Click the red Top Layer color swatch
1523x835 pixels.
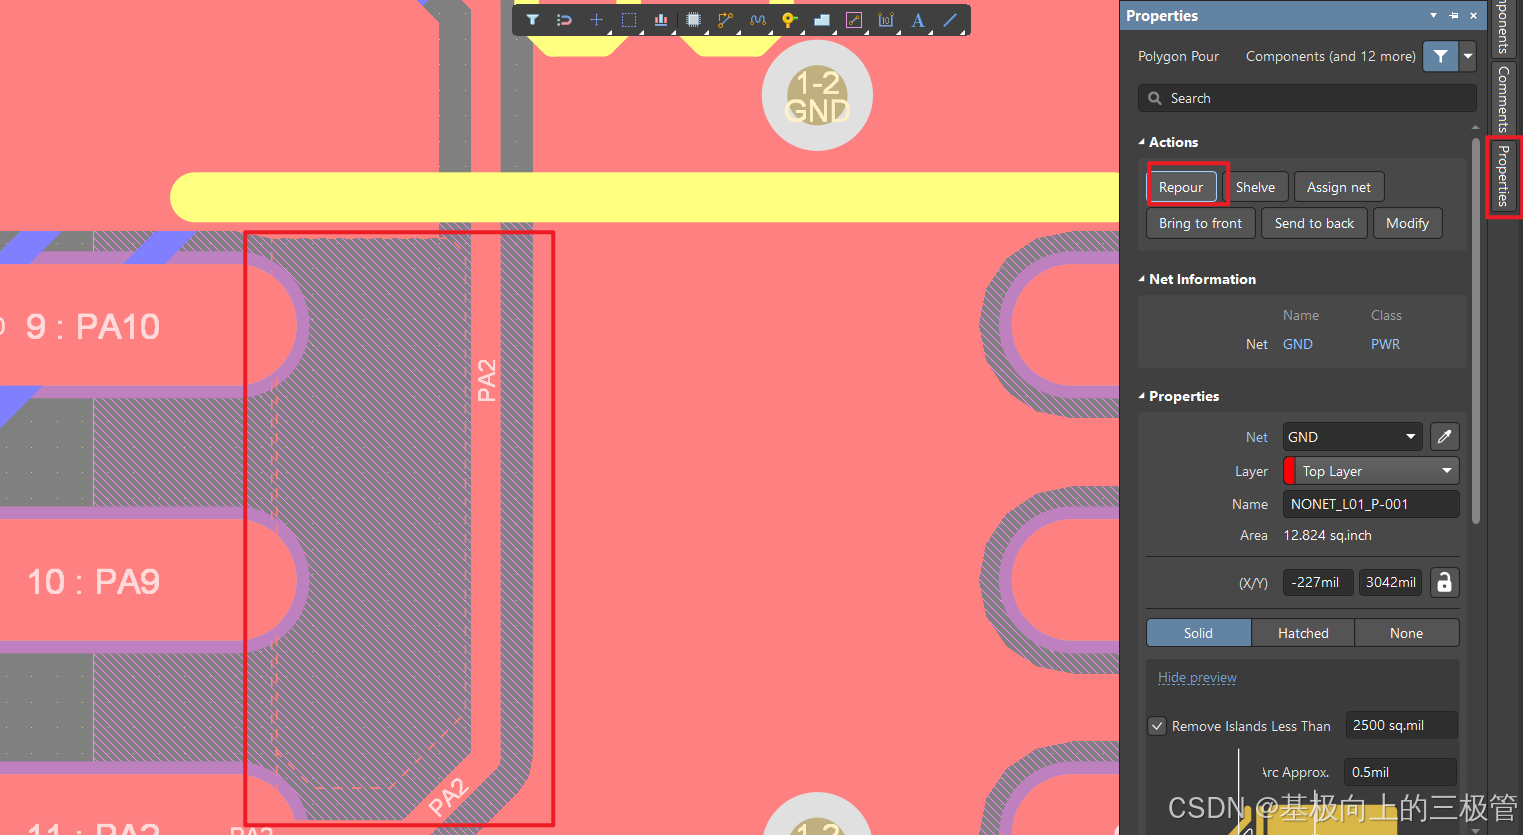pyautogui.click(x=1290, y=471)
